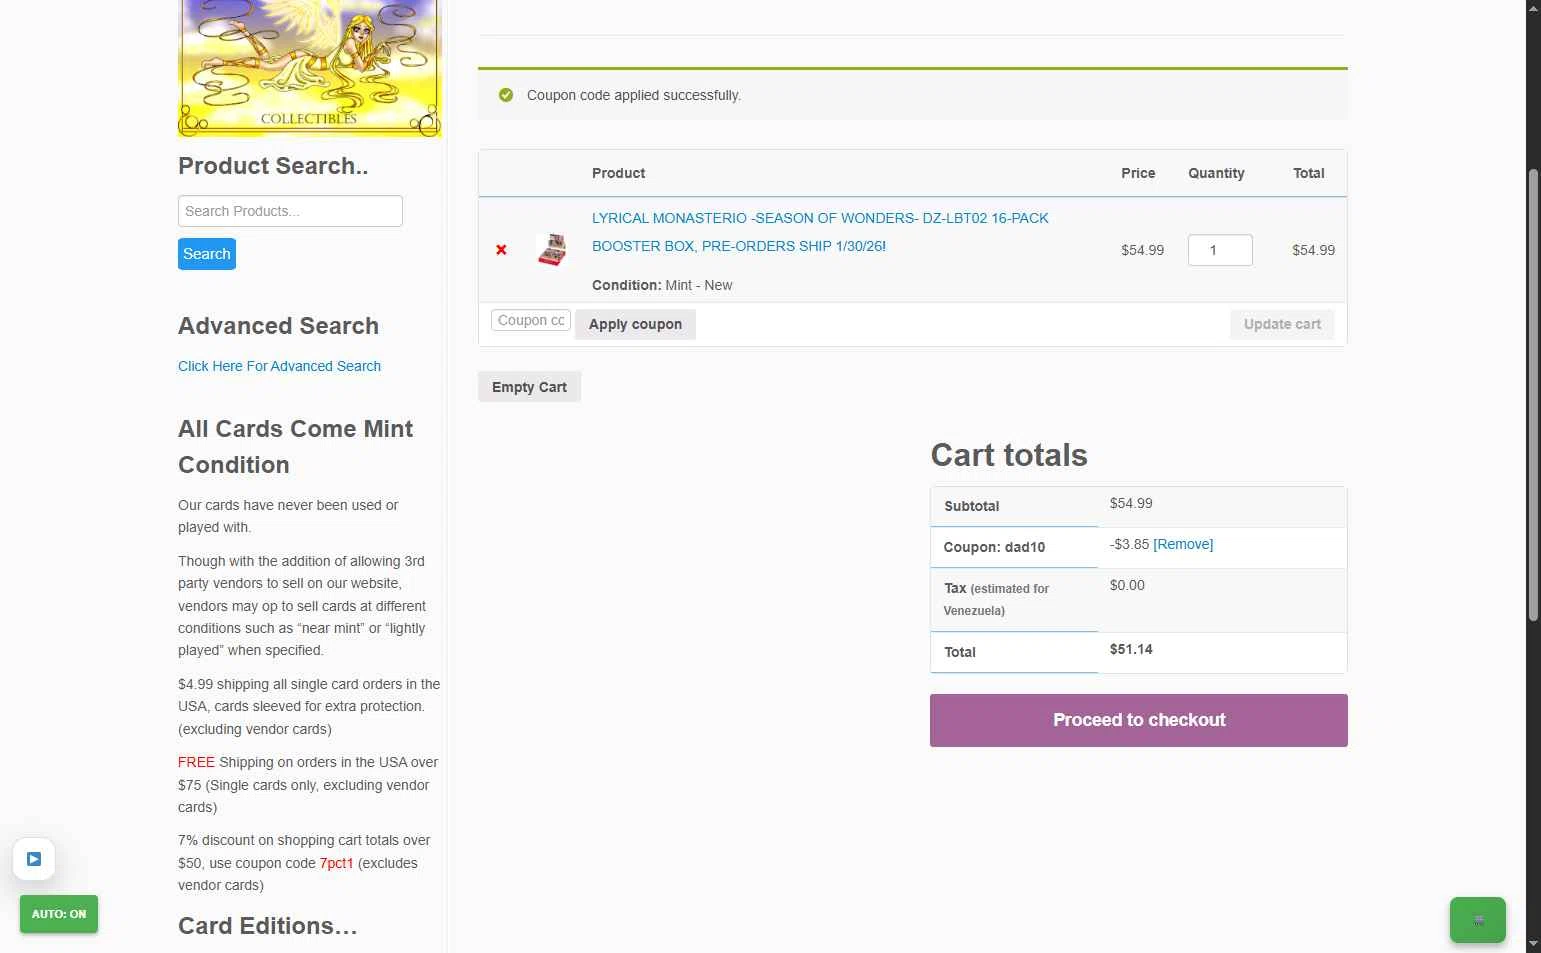This screenshot has width=1541, height=953.
Task: Click the $0.00 tax amount
Action: pyautogui.click(x=1127, y=585)
